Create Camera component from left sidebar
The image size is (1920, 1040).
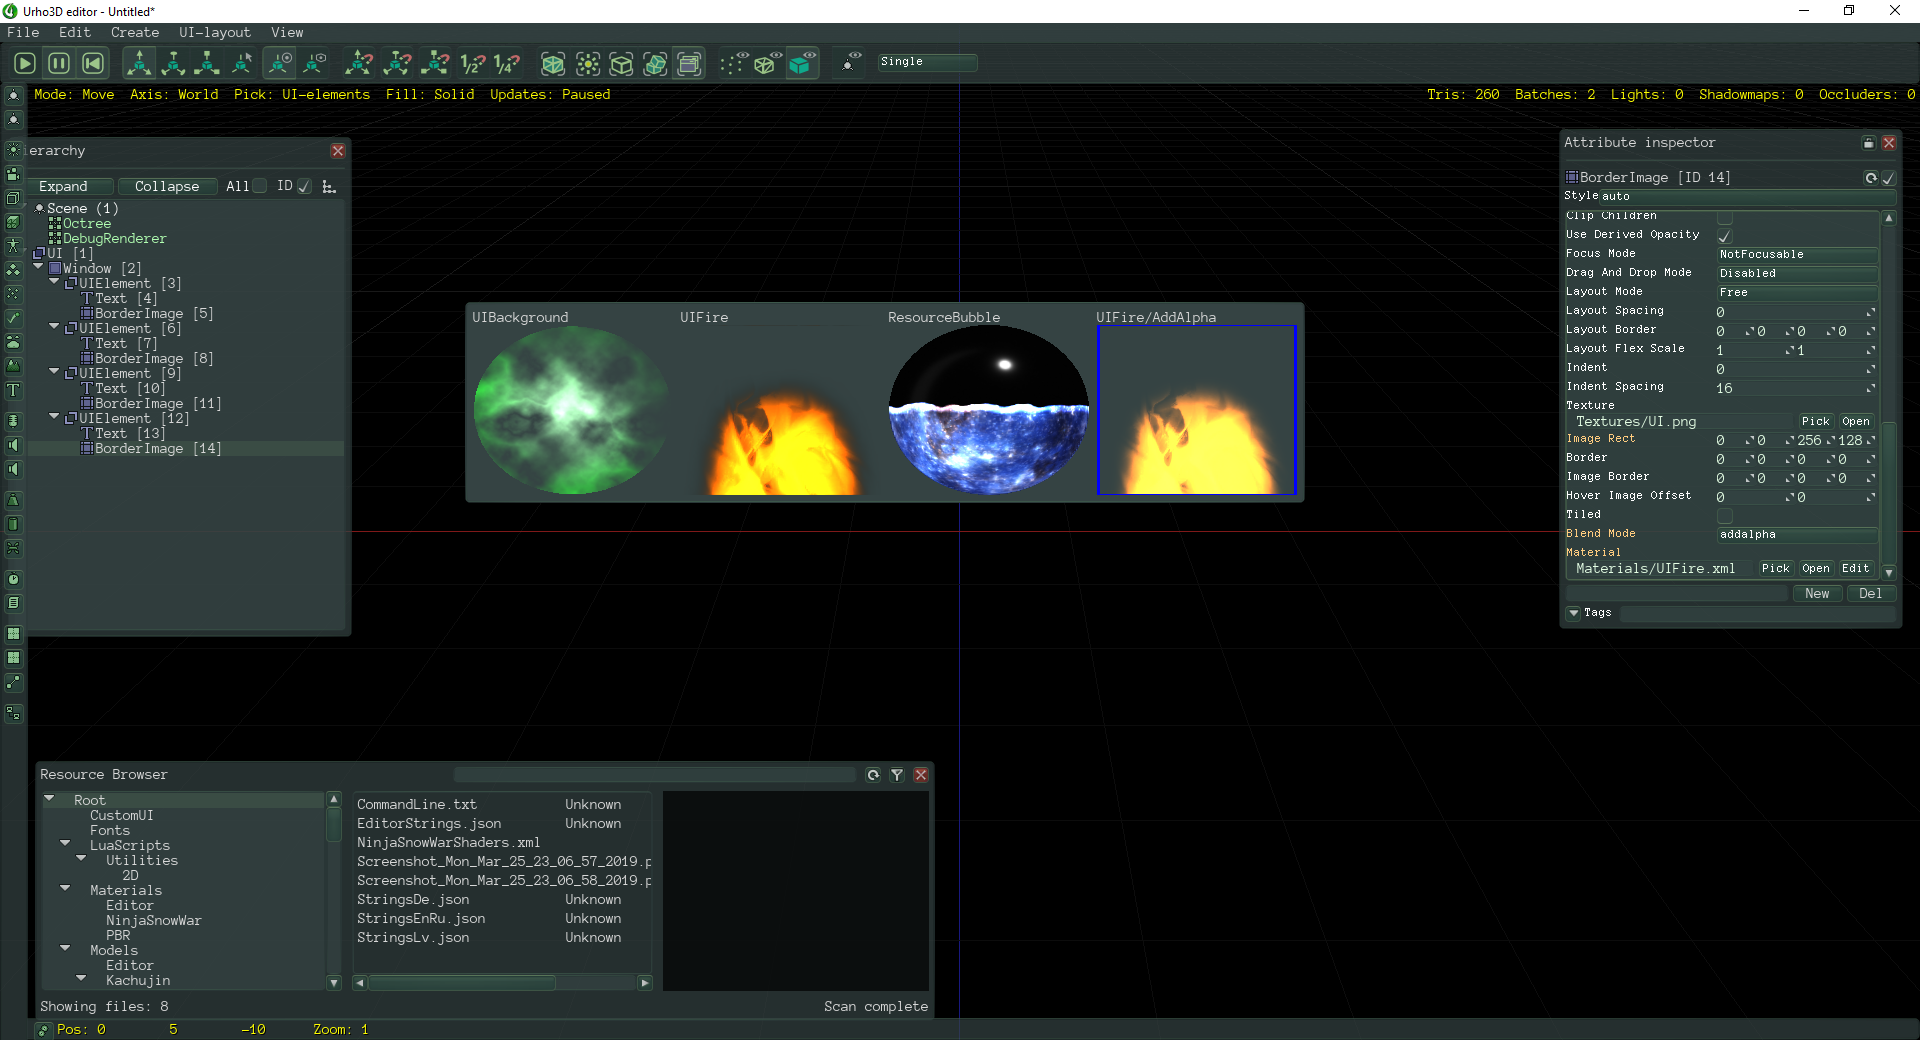13,173
